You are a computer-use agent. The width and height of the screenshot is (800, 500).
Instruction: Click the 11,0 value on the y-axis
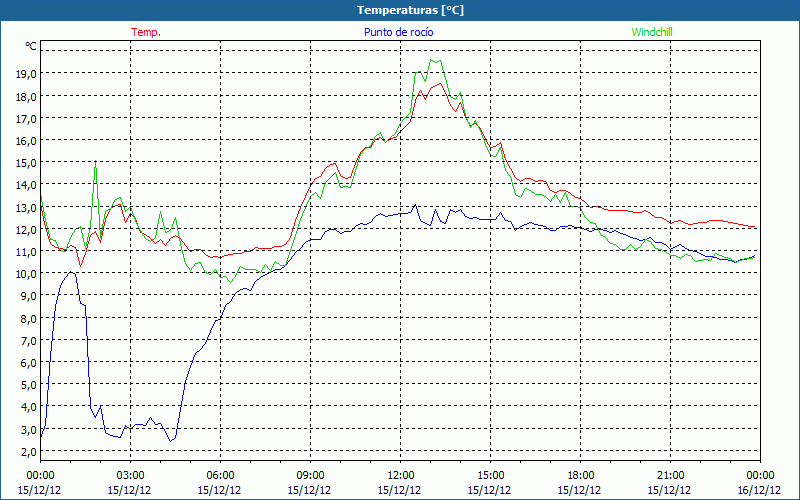(x=26, y=252)
